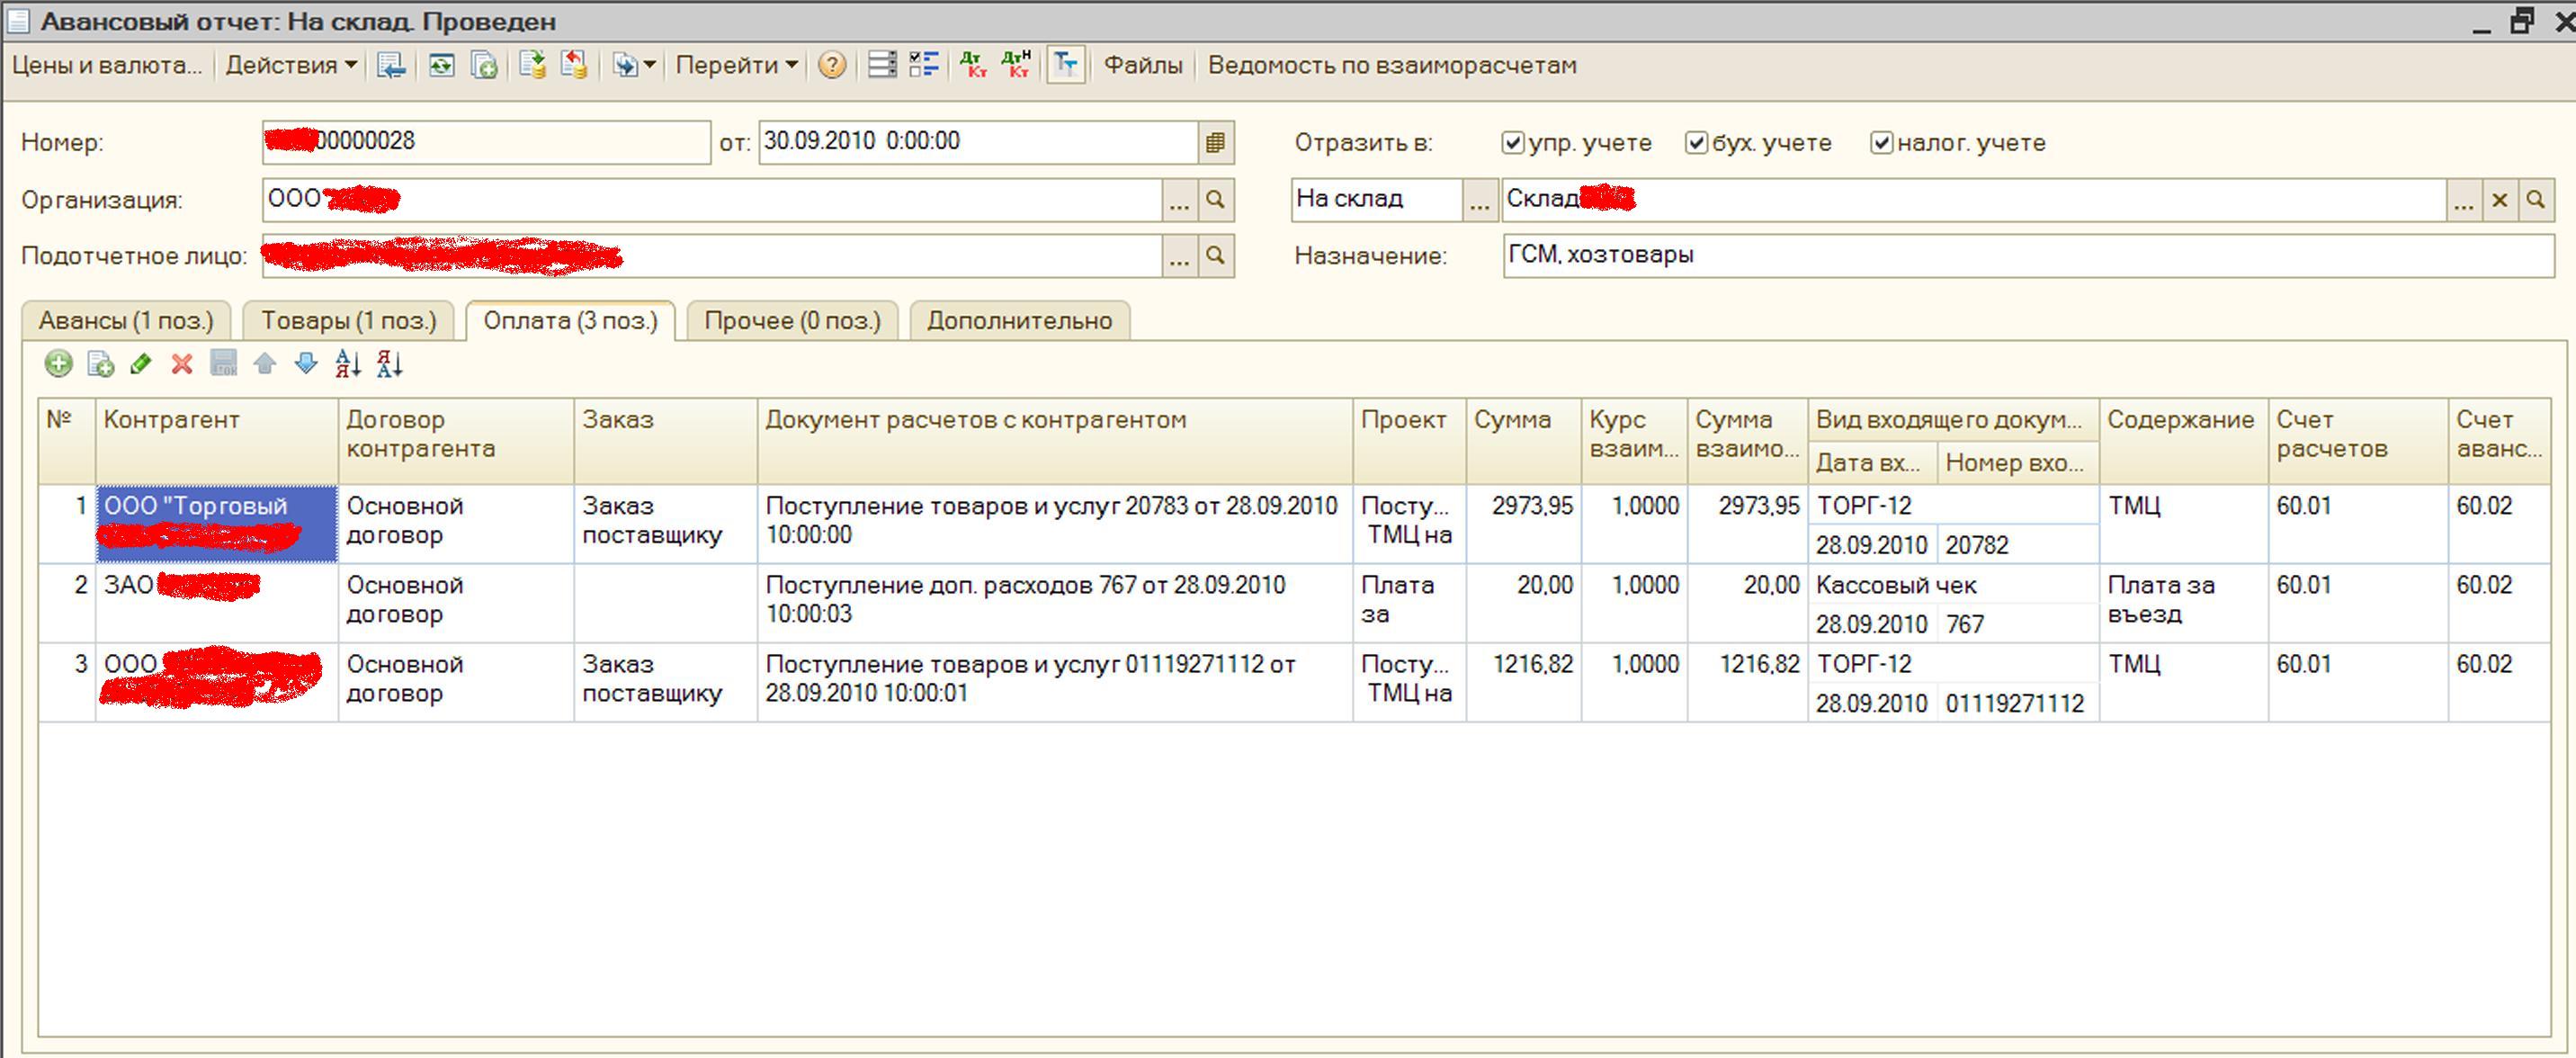Viewport: 2576px width, 1058px height.
Task: Toggle бух. учете checkbox
Action: (1696, 143)
